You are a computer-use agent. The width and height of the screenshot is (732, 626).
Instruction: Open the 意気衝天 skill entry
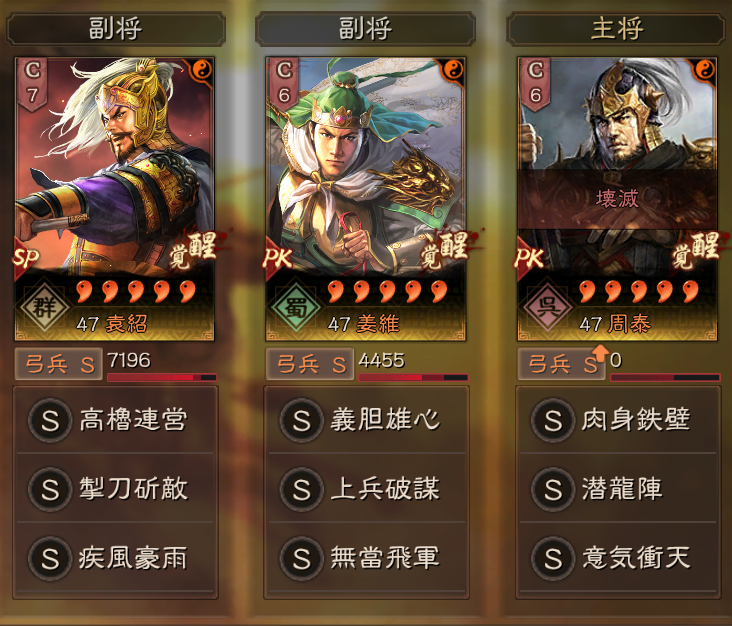coord(618,558)
